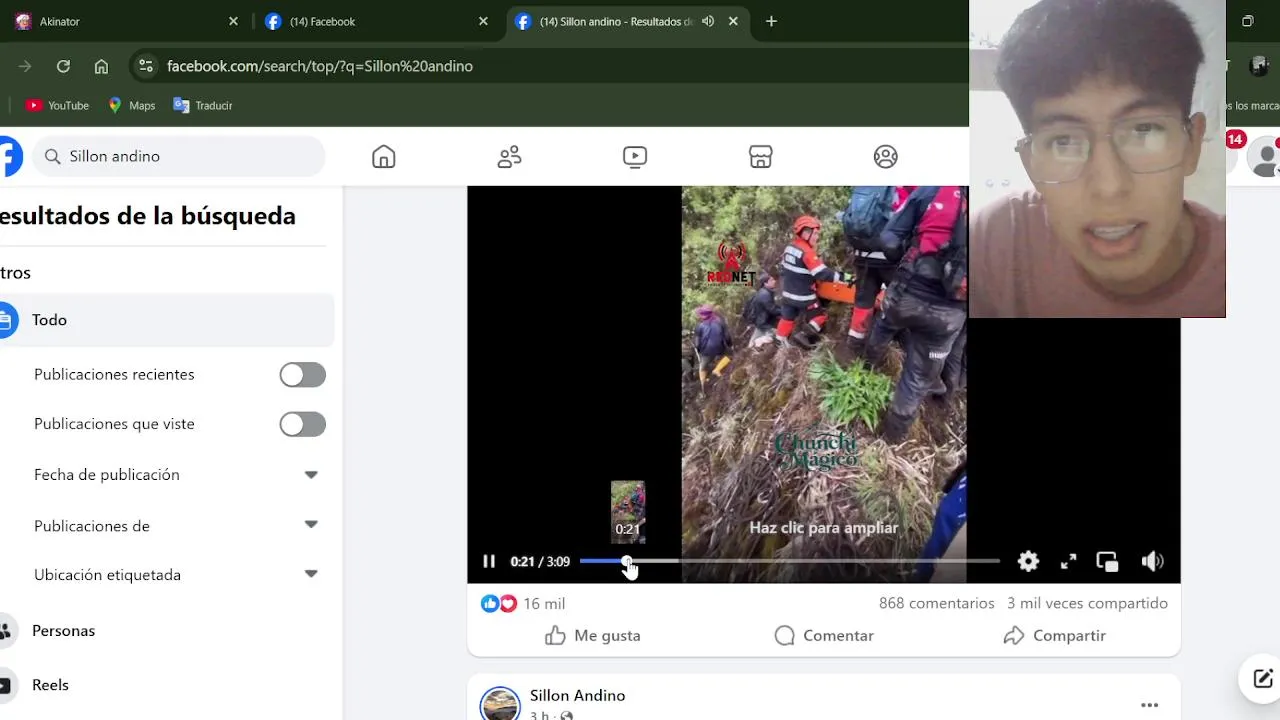Viewport: 1280px width, 720px height.
Task: Mute audio on Sillon andino tab
Action: pos(708,22)
